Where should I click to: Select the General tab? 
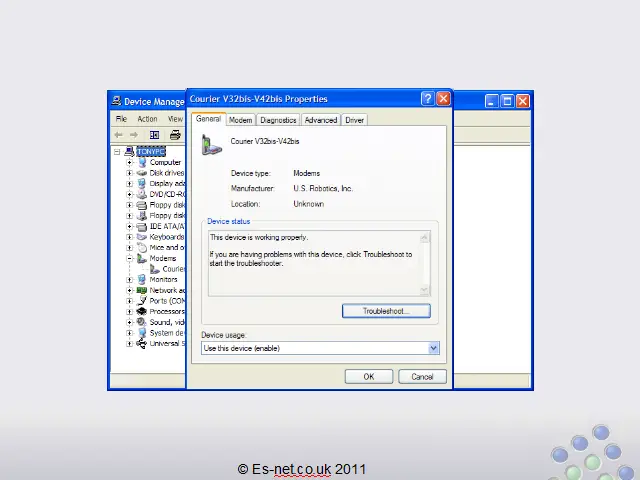click(208, 119)
